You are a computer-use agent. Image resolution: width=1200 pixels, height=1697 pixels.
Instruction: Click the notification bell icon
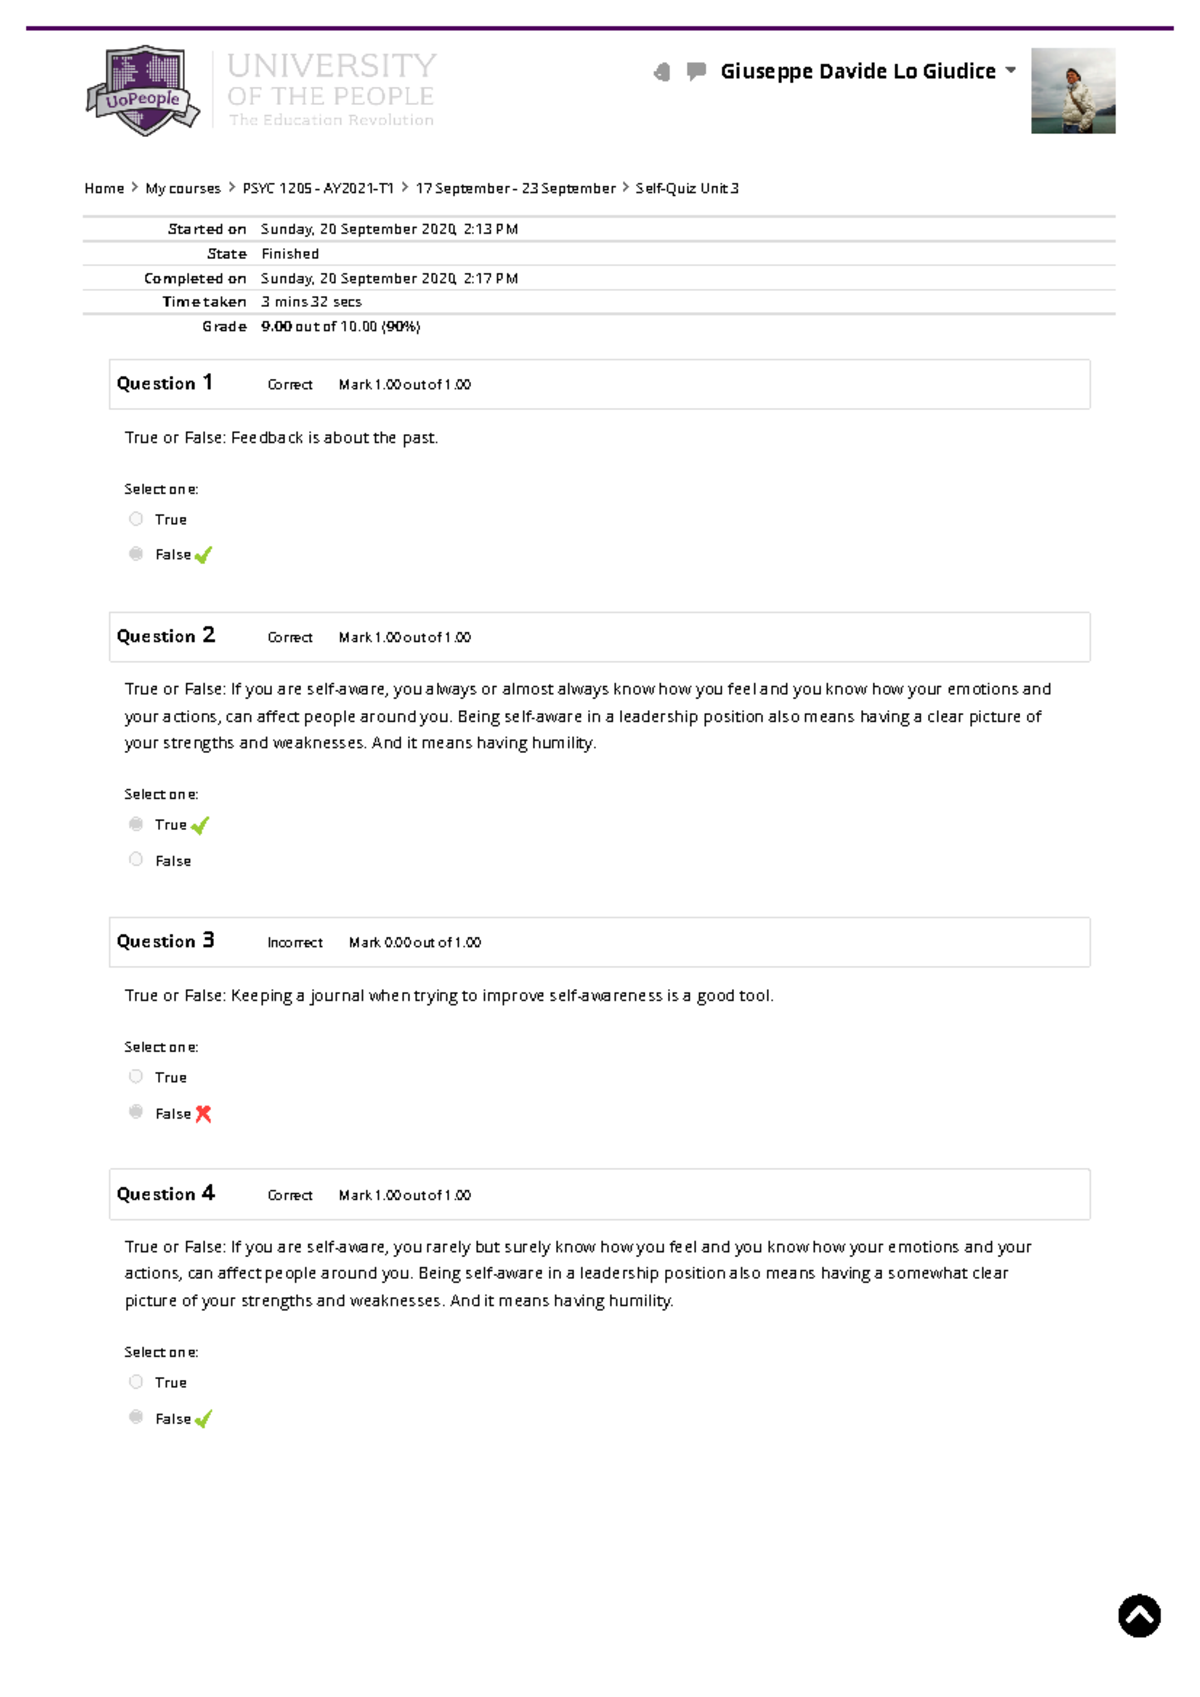click(x=660, y=70)
